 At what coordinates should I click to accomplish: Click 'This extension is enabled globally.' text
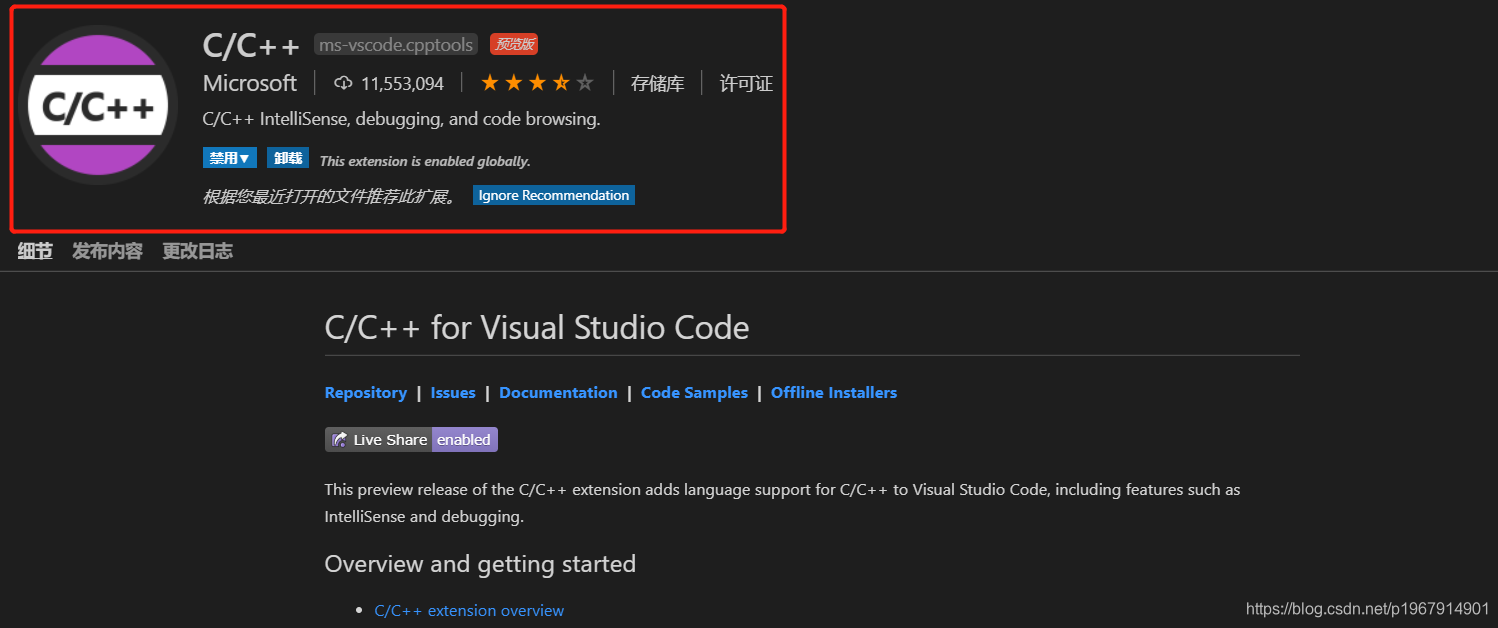(x=425, y=161)
